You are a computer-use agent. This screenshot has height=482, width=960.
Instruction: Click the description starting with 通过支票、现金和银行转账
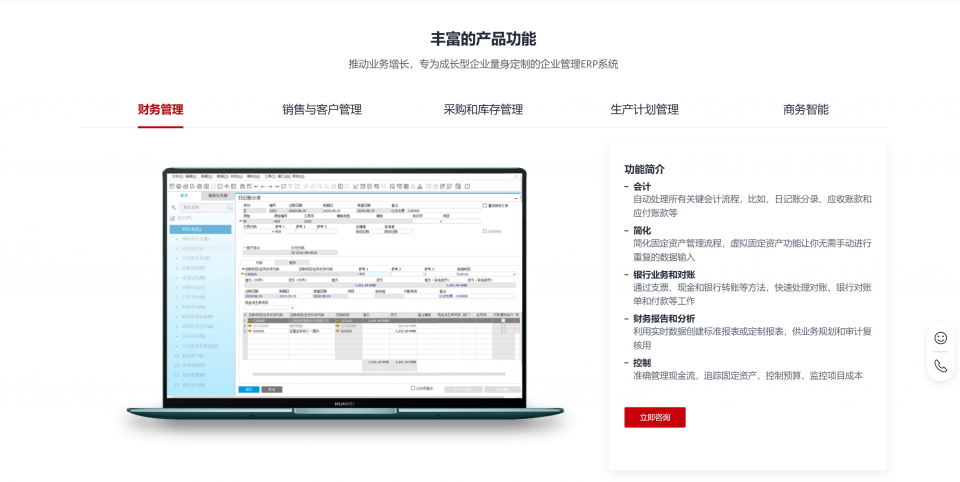752,294
